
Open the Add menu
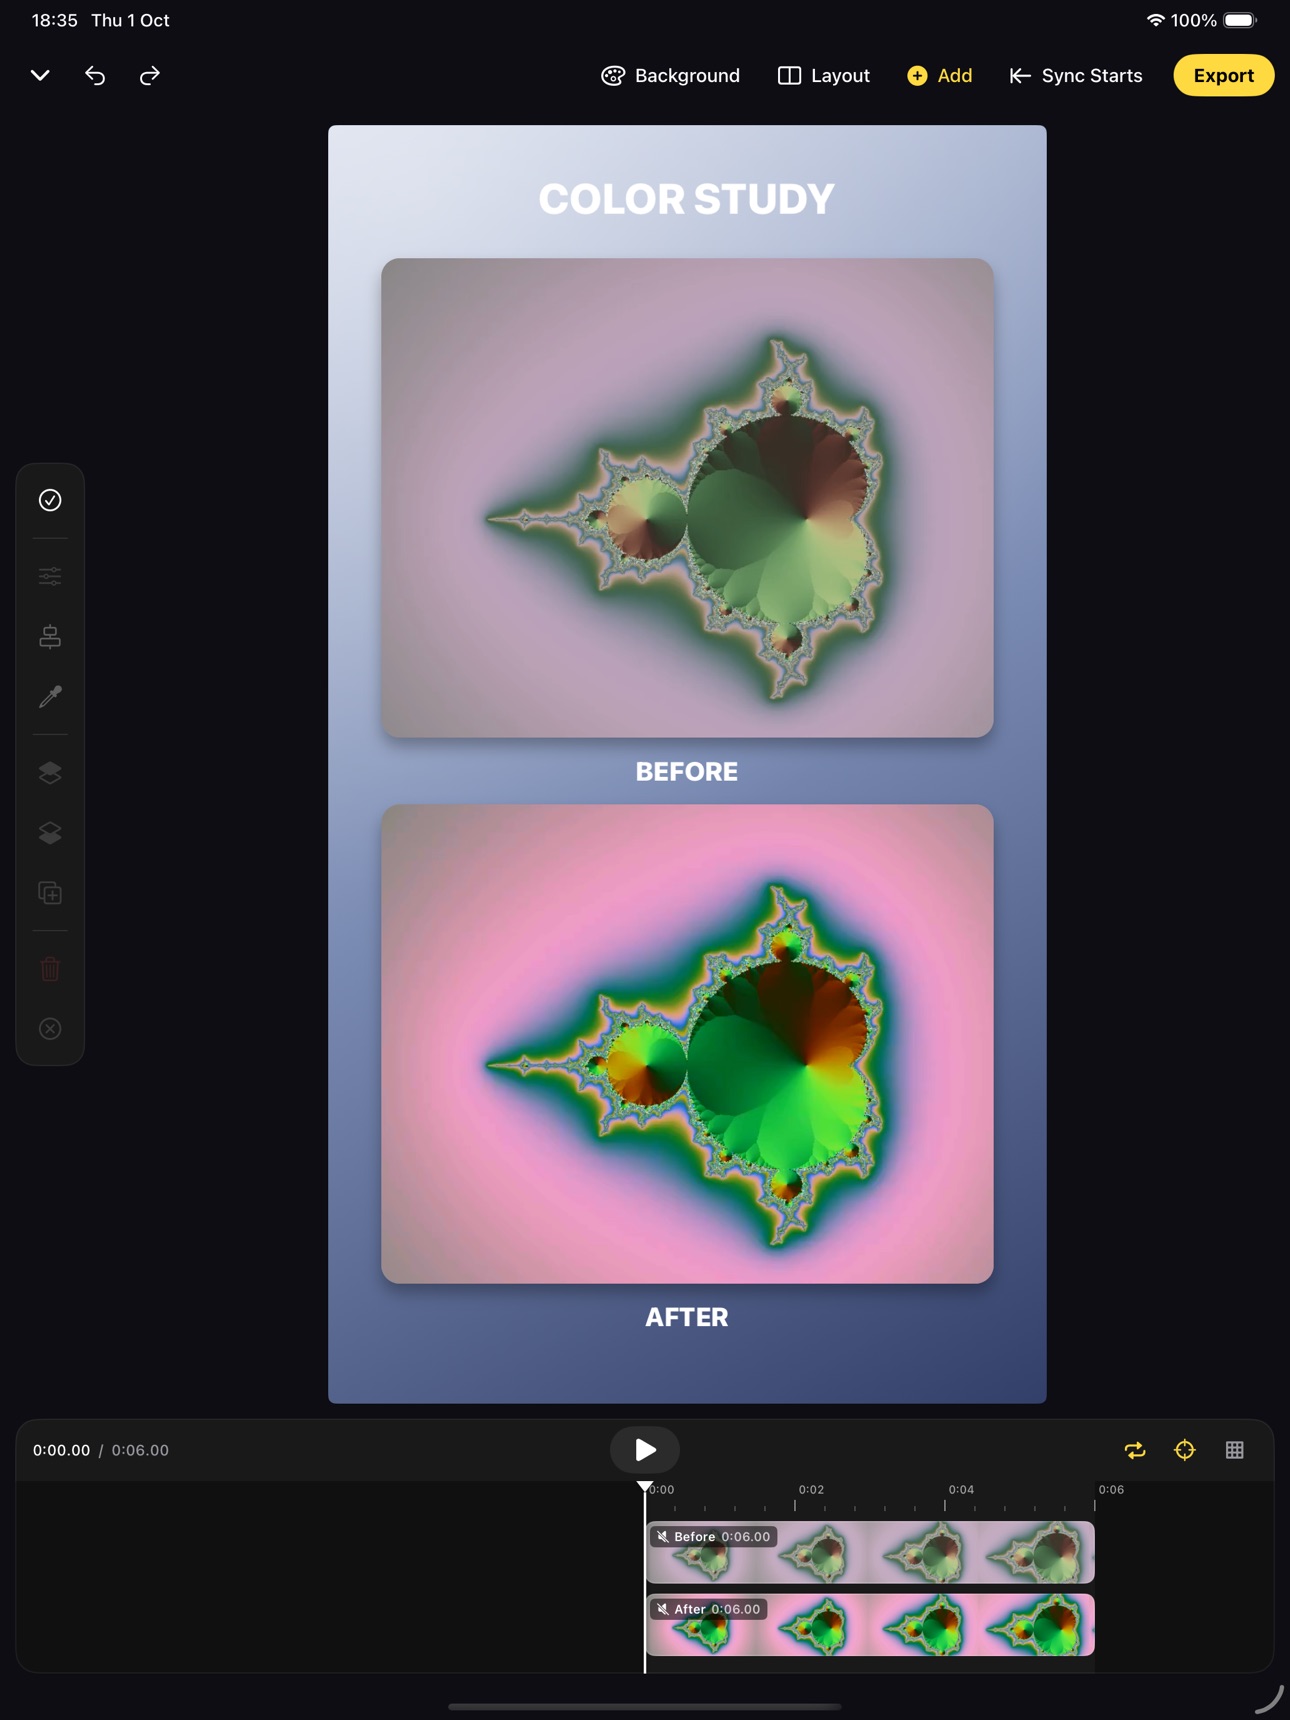(940, 75)
